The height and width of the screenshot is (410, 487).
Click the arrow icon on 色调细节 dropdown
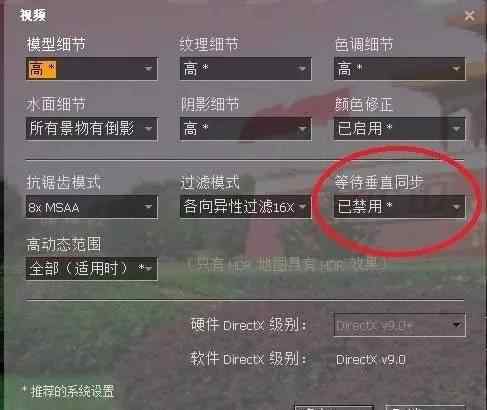[x=456, y=69]
